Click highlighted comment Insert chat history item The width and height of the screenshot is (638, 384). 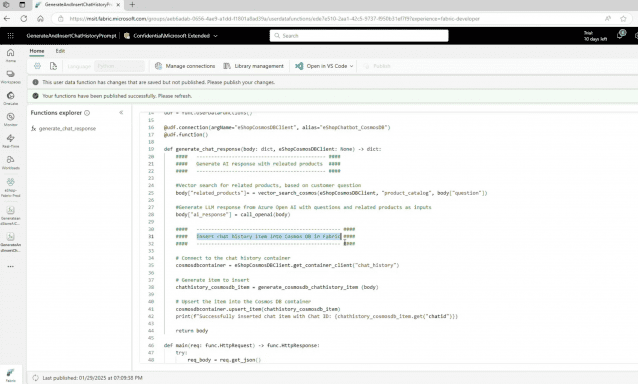pyautogui.click(x=269, y=236)
